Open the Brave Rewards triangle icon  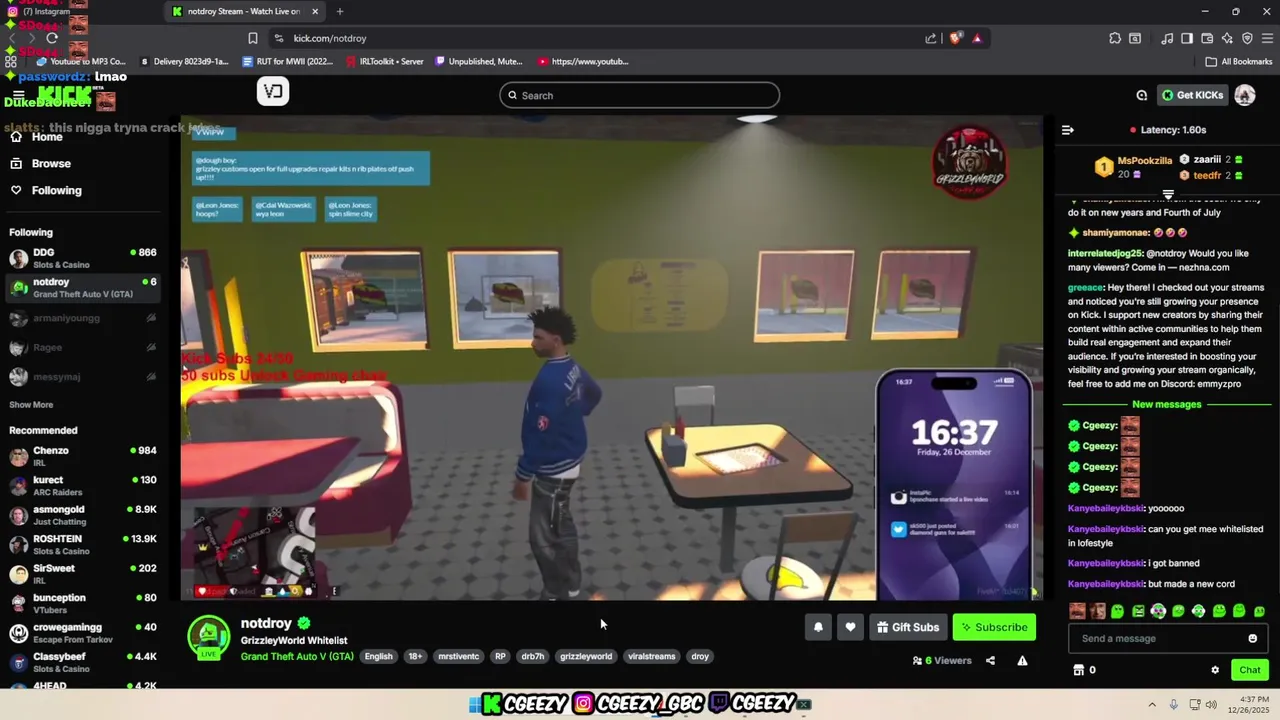[x=977, y=38]
